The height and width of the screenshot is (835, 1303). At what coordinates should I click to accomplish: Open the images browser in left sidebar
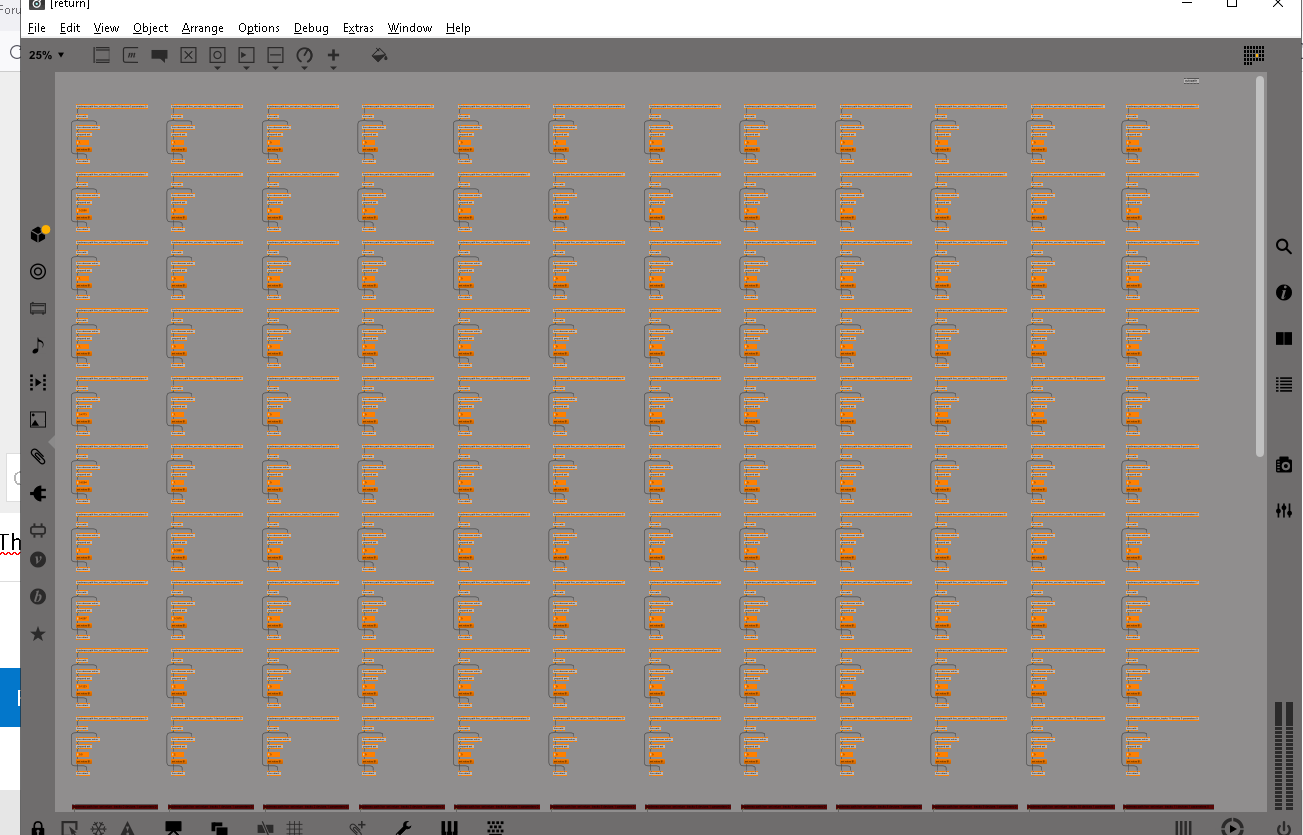click(x=38, y=420)
